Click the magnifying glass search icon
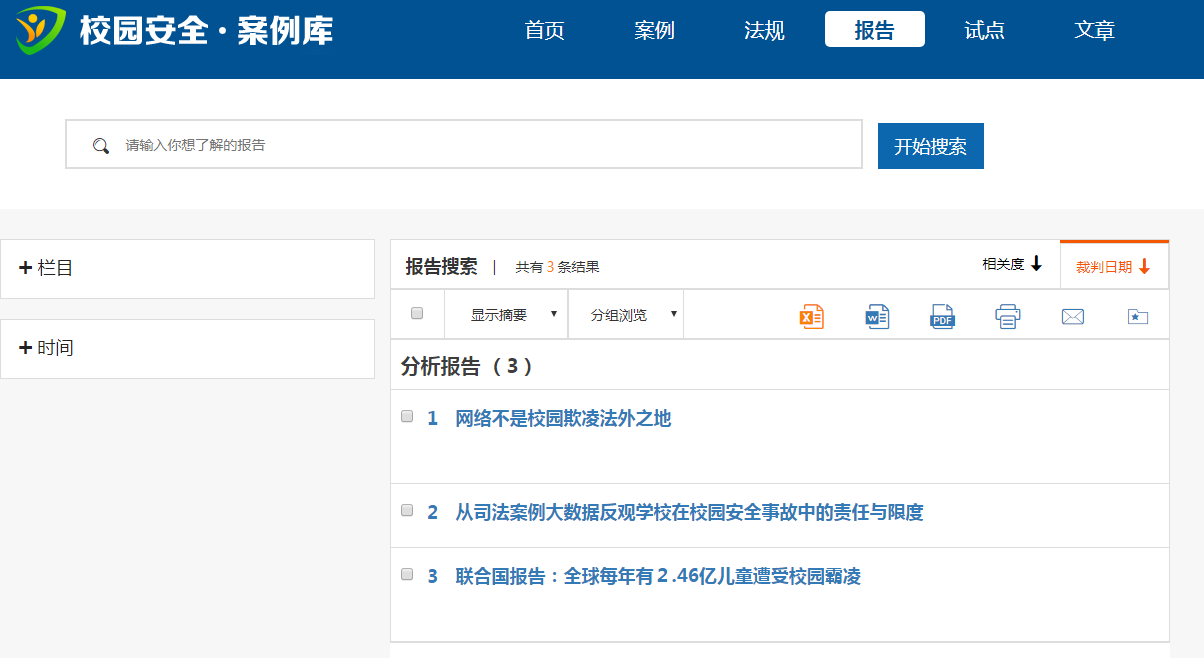1204x658 pixels. (x=100, y=146)
